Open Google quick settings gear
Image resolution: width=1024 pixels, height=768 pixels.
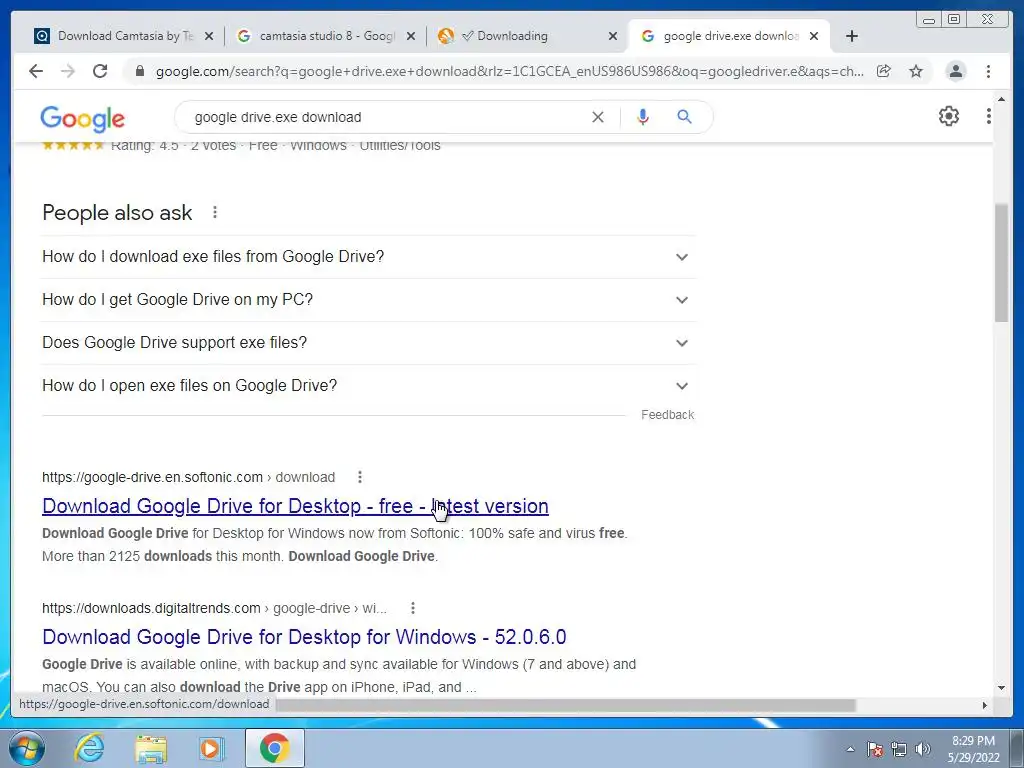coord(949,116)
